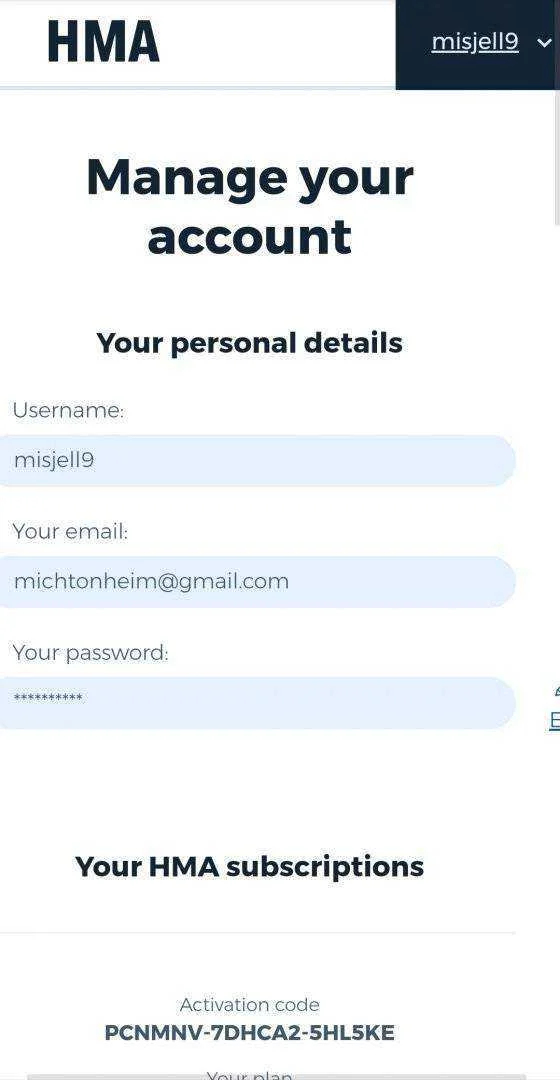Viewport: 560px width, 1080px height.
Task: Click the dark account menu header panel
Action: [x=478, y=45]
